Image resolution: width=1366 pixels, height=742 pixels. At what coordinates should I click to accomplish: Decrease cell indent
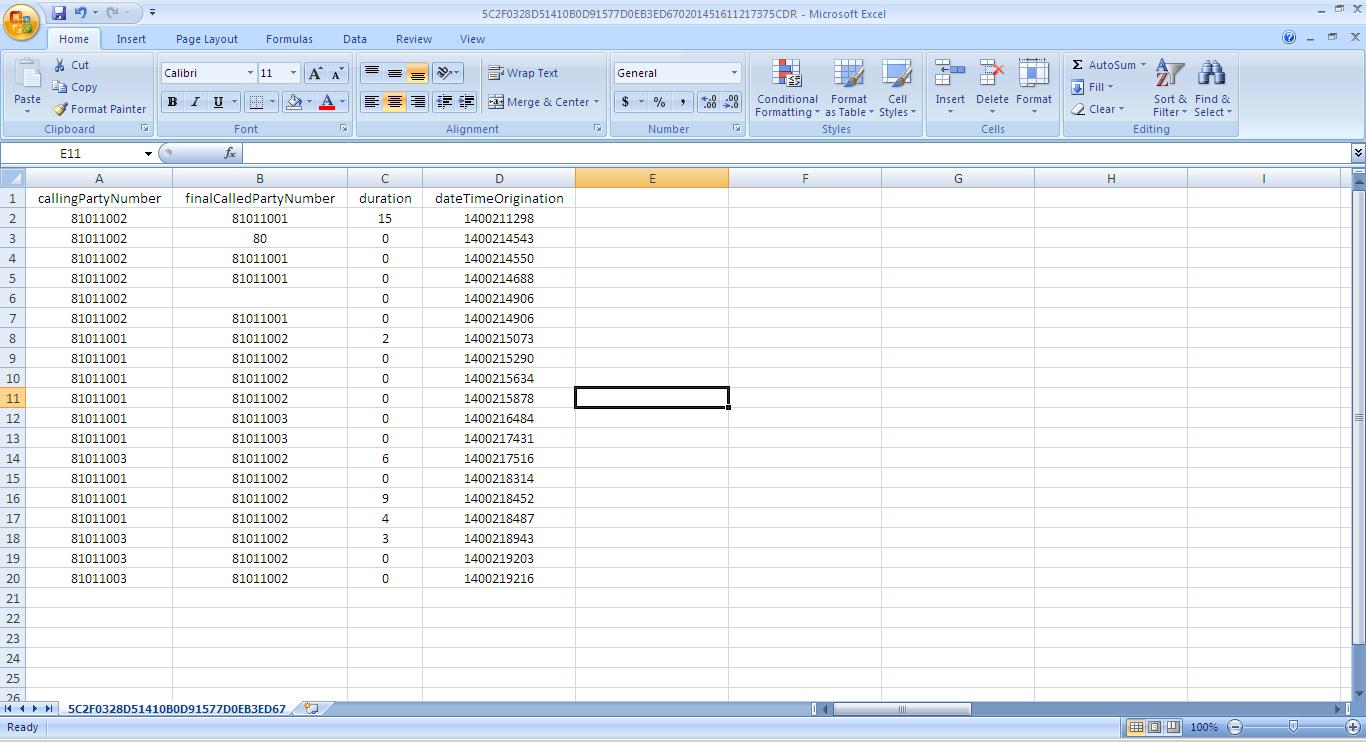click(444, 102)
